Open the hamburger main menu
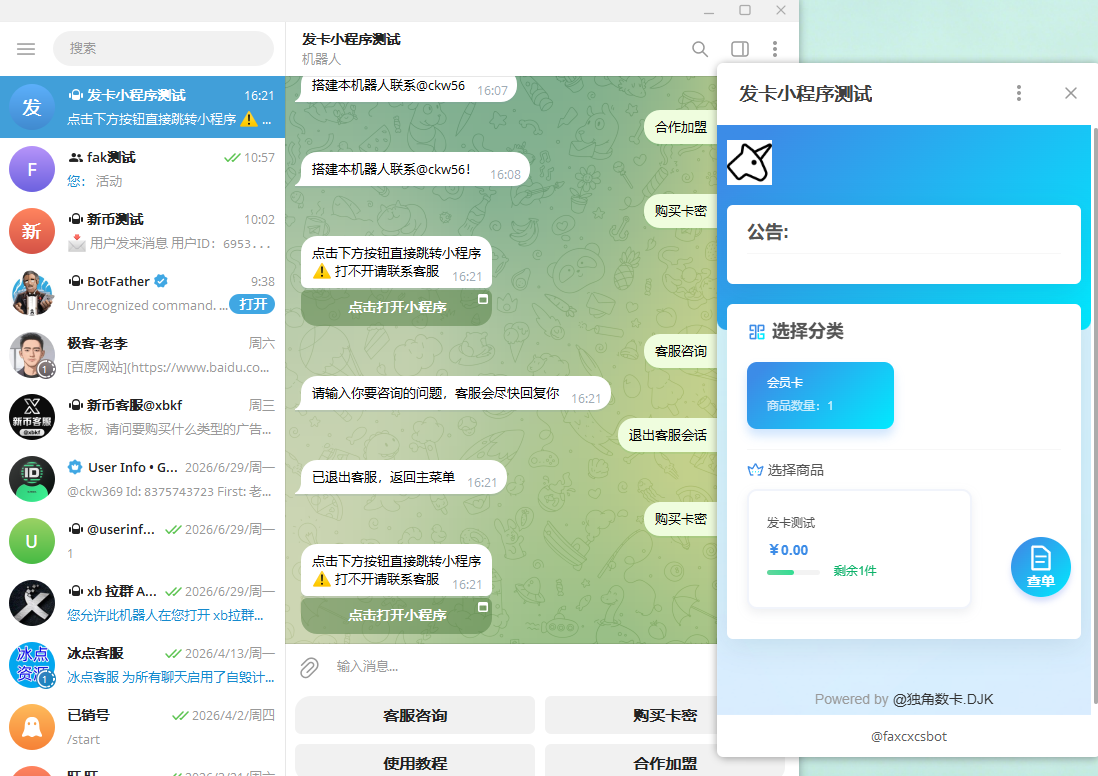 click(x=26, y=48)
